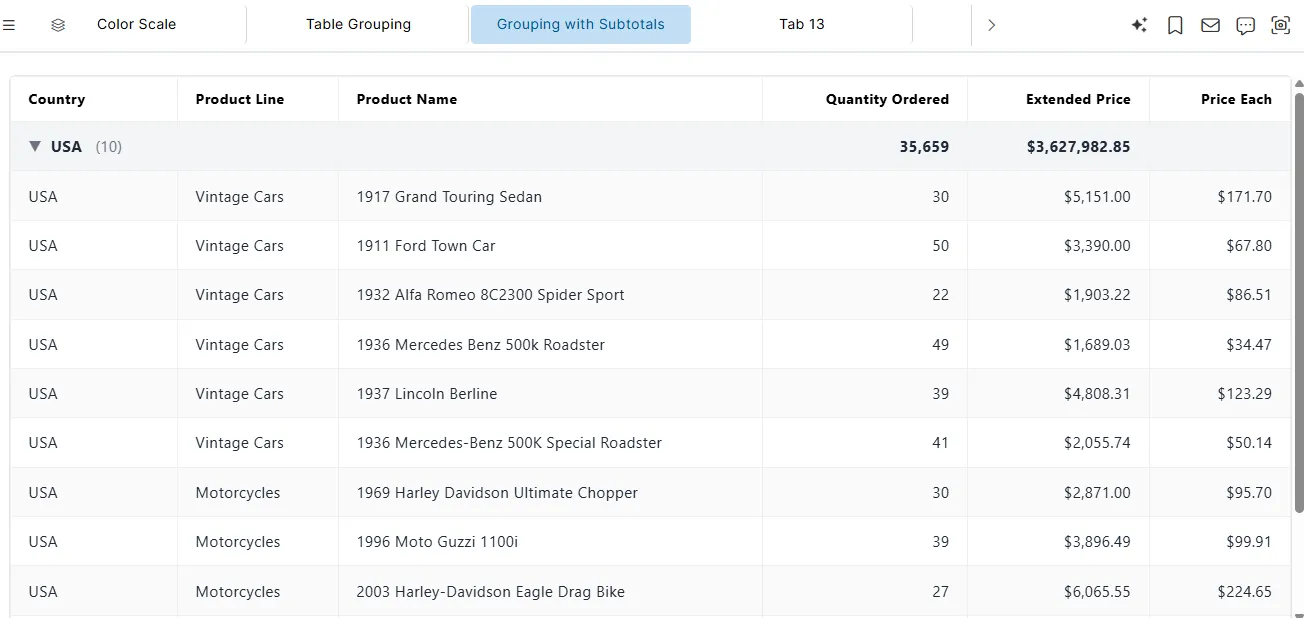Click the bookmark icon
The height and width of the screenshot is (618, 1304).
tap(1175, 25)
